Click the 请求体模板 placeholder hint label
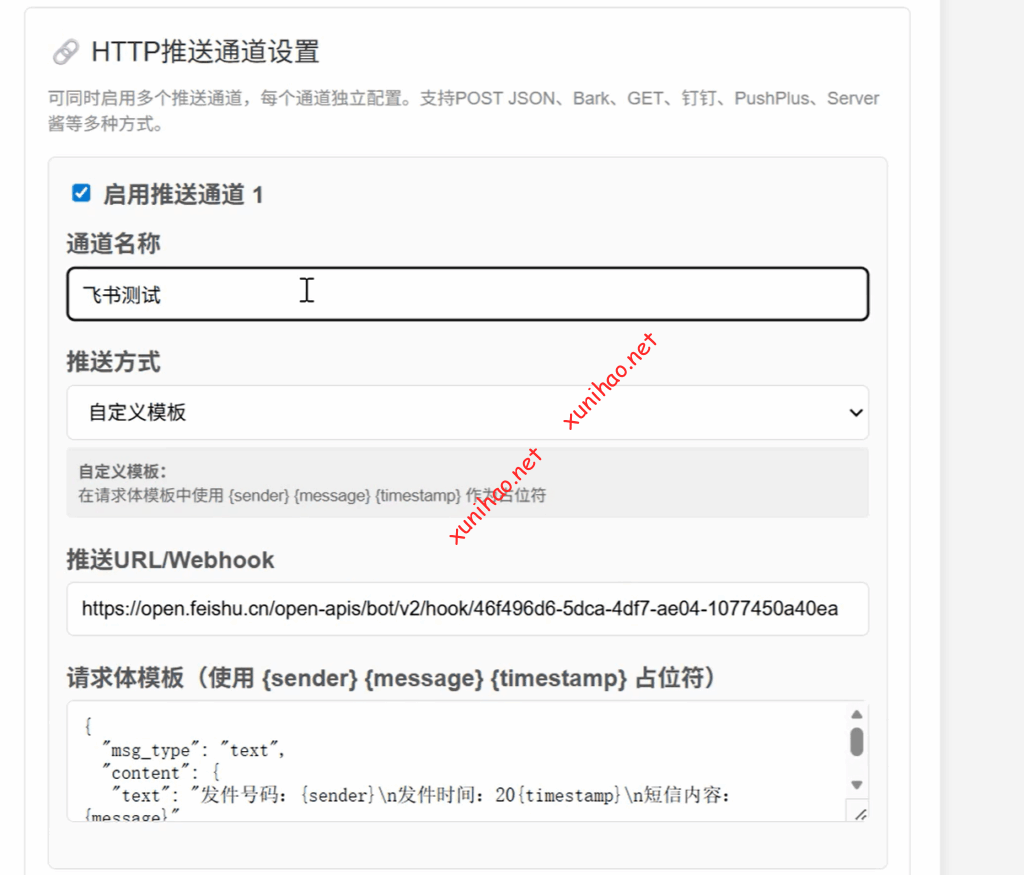 point(391,678)
